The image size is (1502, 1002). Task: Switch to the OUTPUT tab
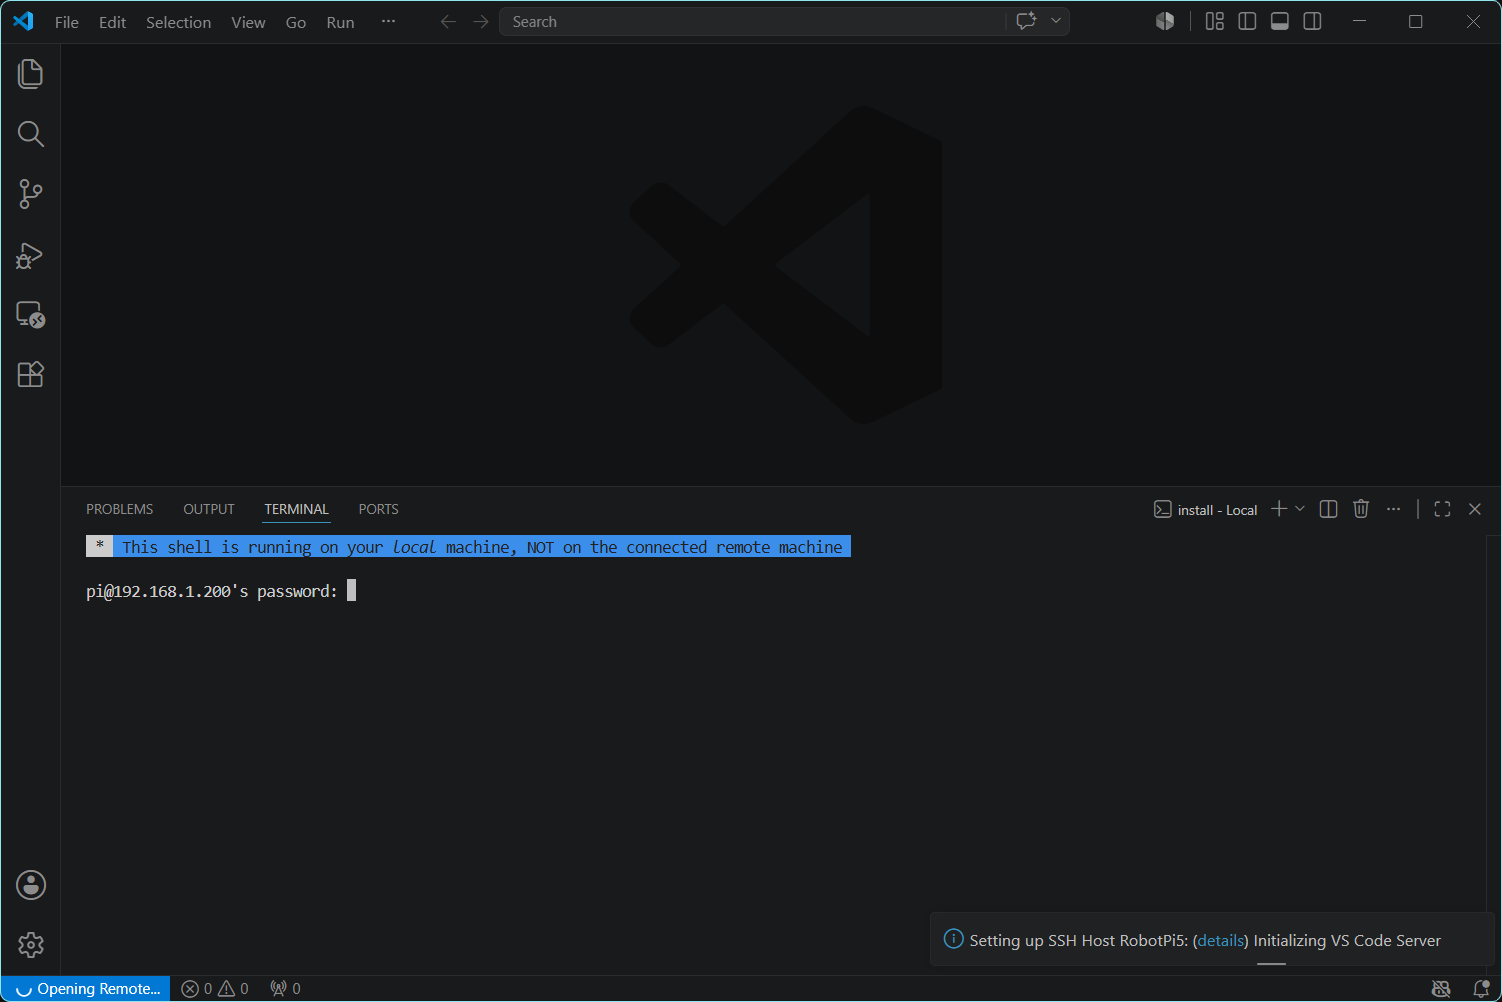[x=209, y=509]
